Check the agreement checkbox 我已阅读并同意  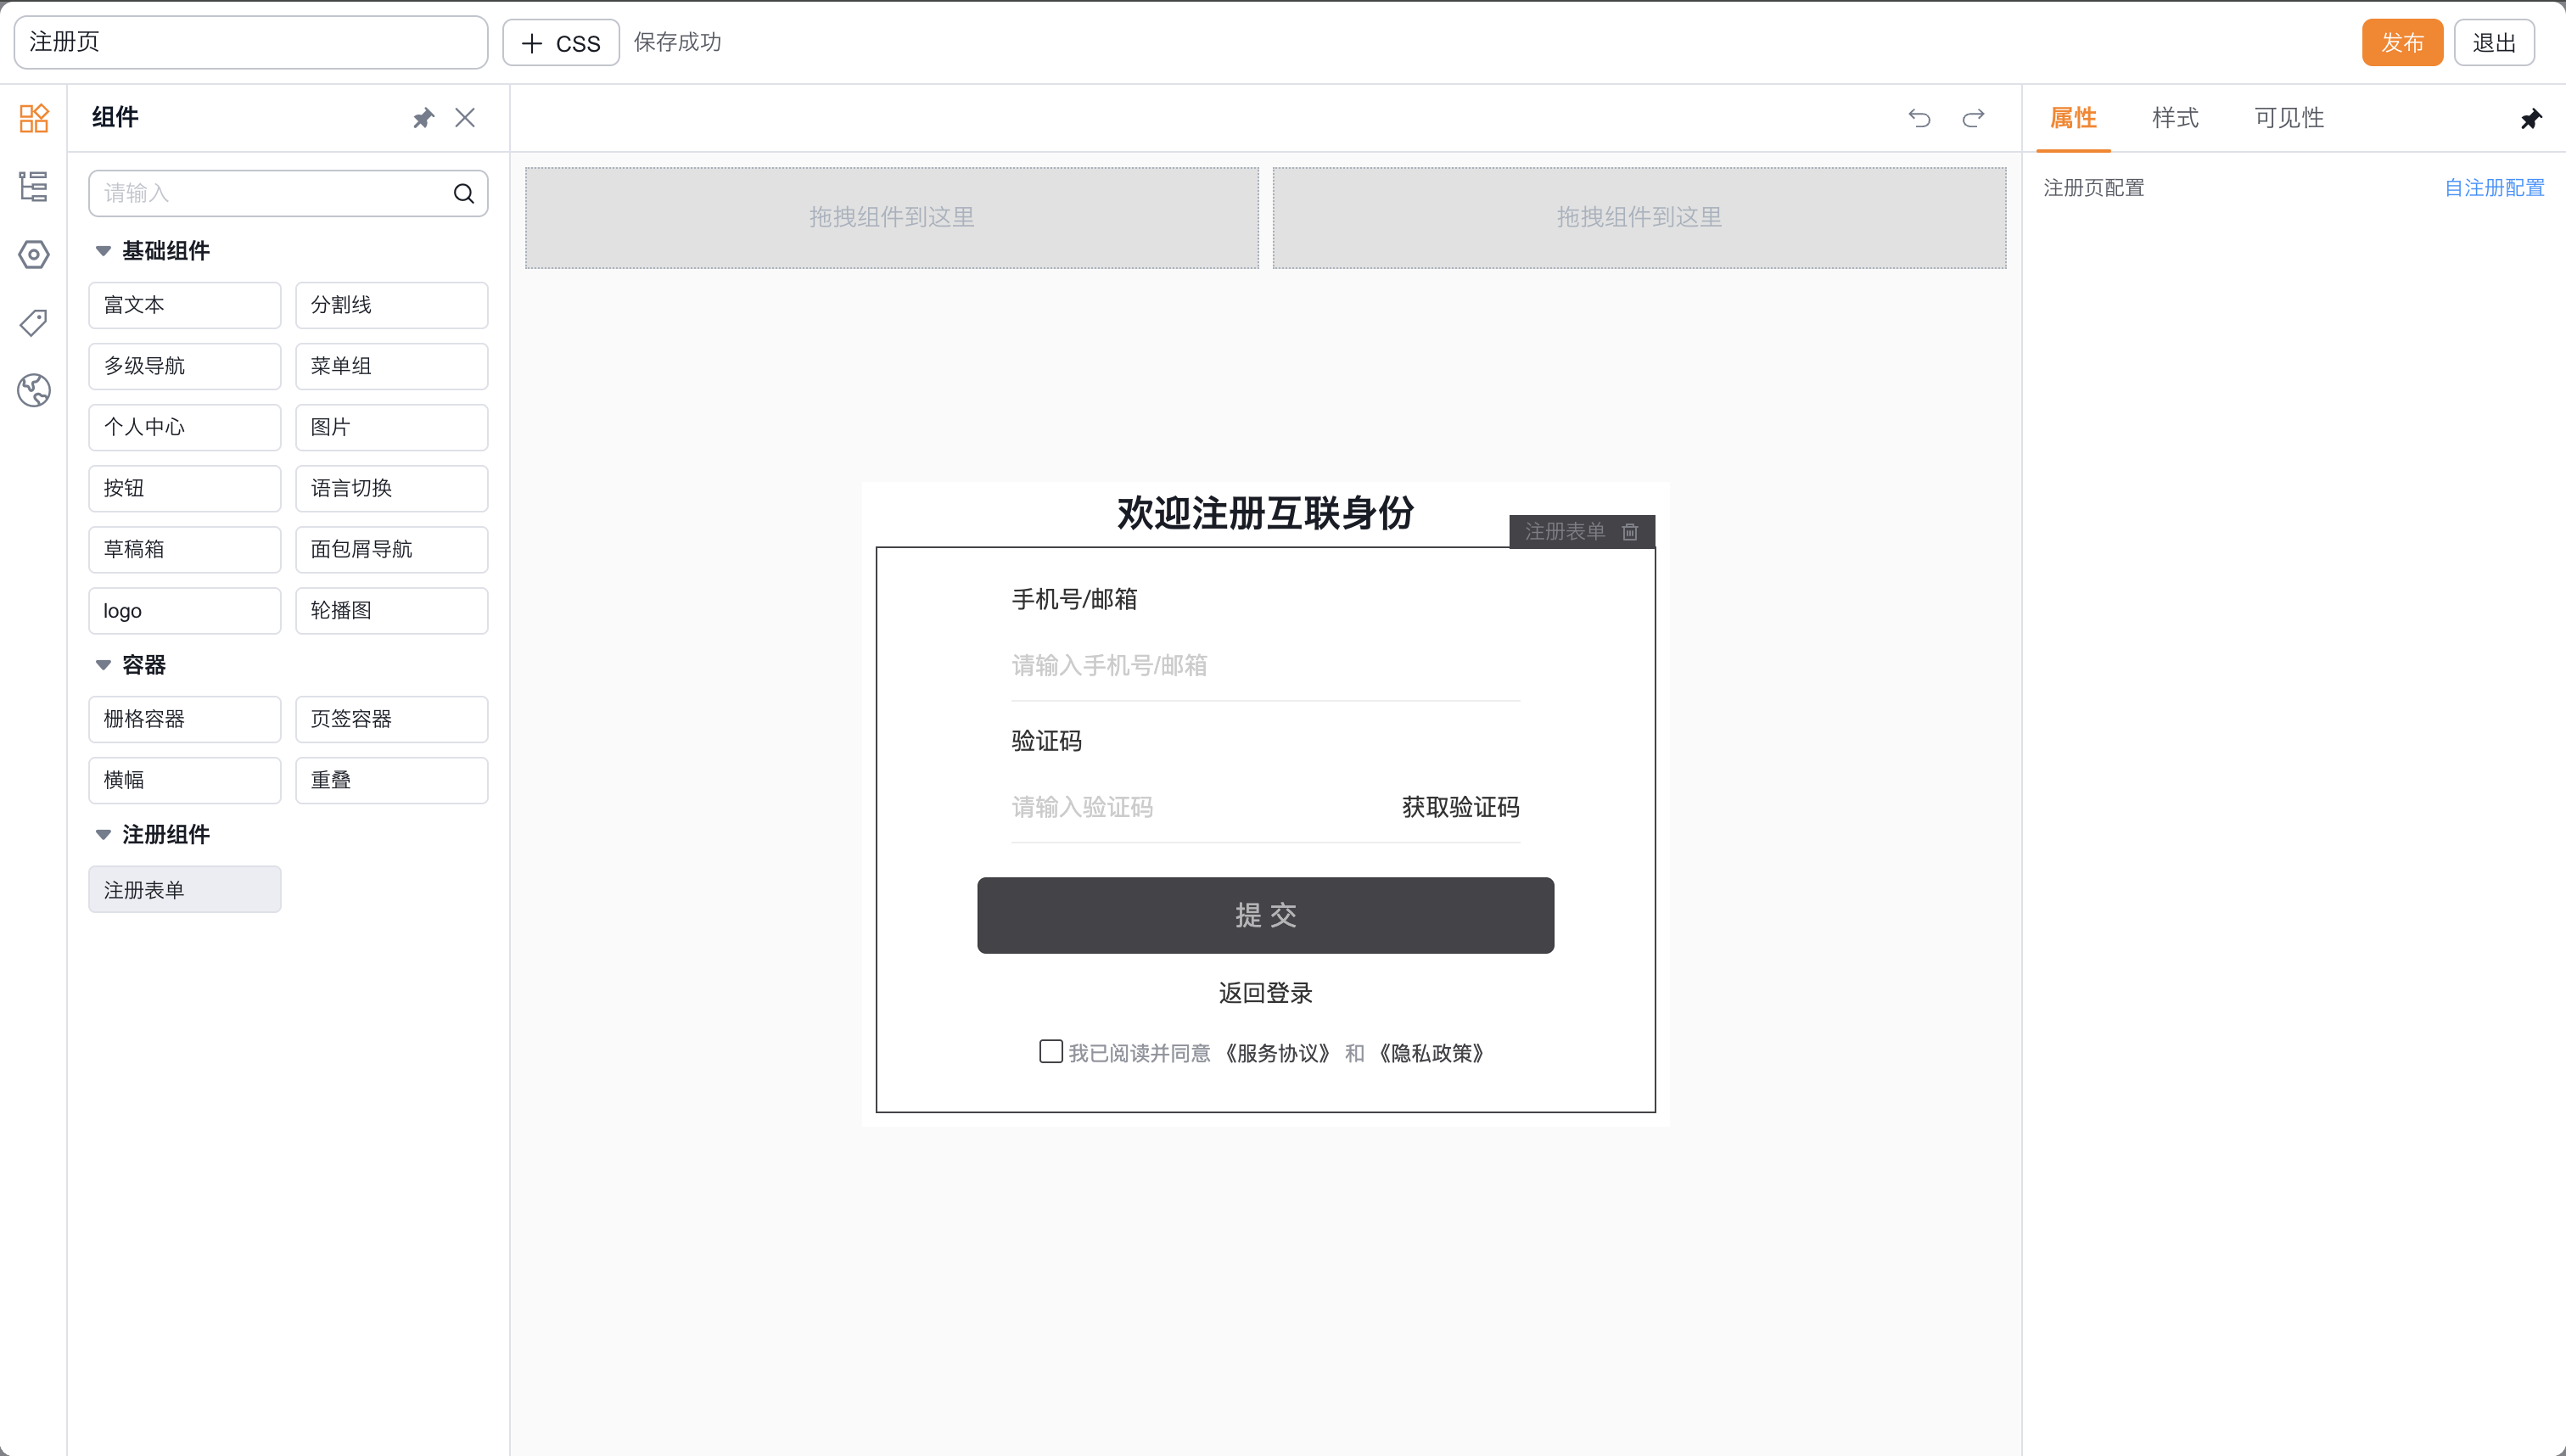(x=1050, y=1051)
